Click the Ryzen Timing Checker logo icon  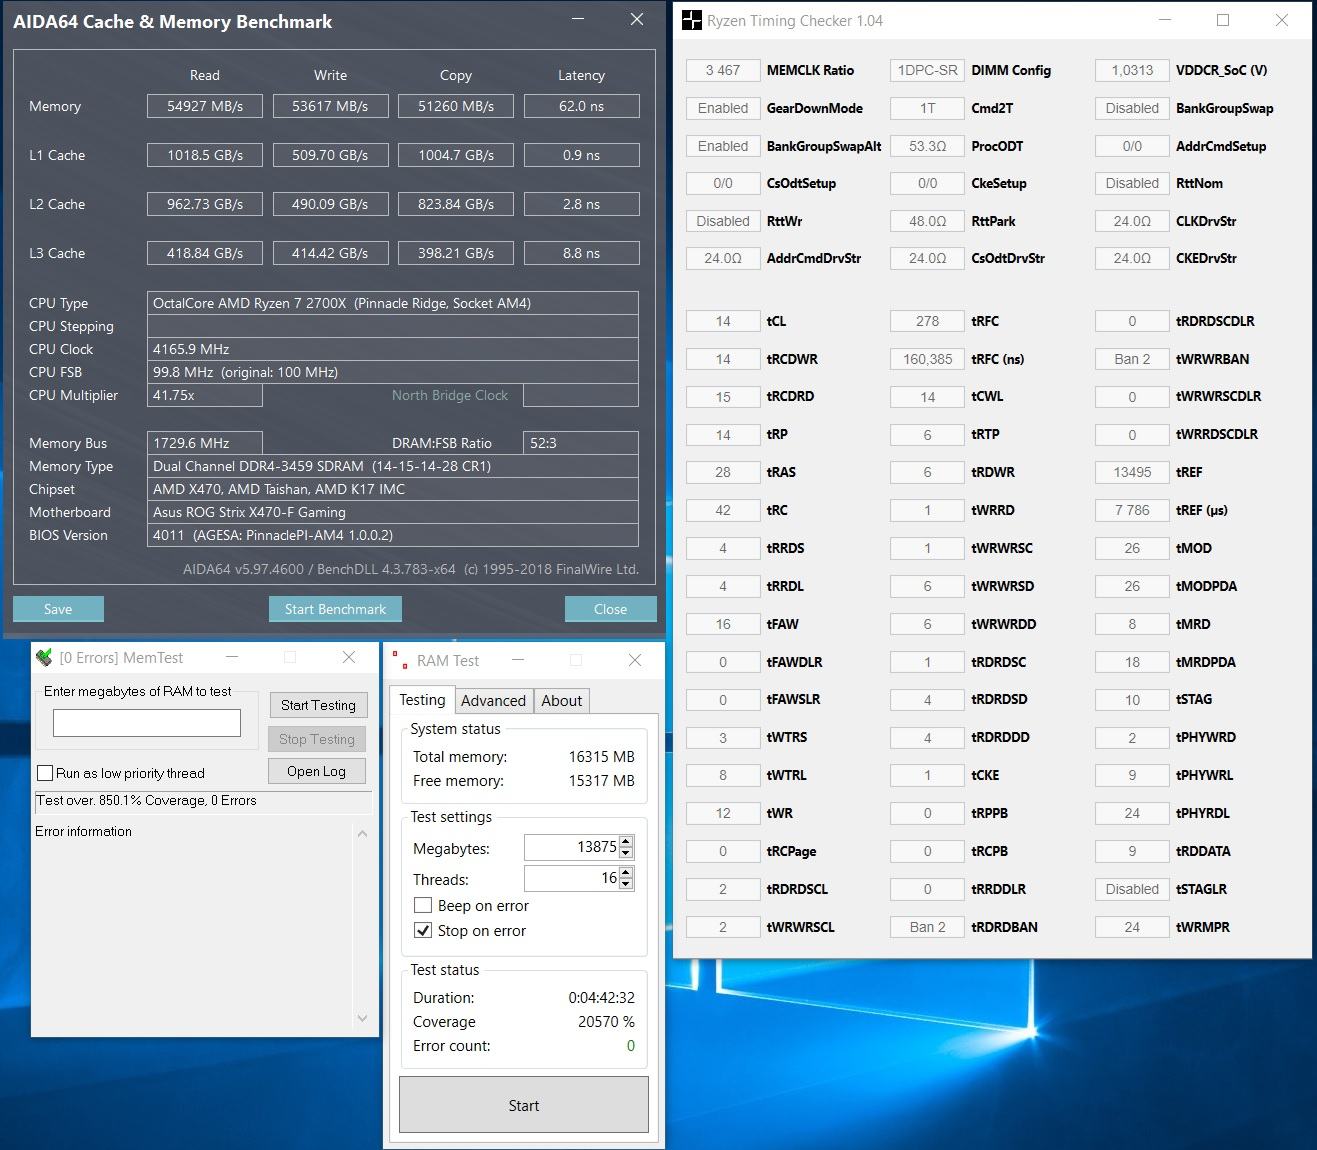691,21
